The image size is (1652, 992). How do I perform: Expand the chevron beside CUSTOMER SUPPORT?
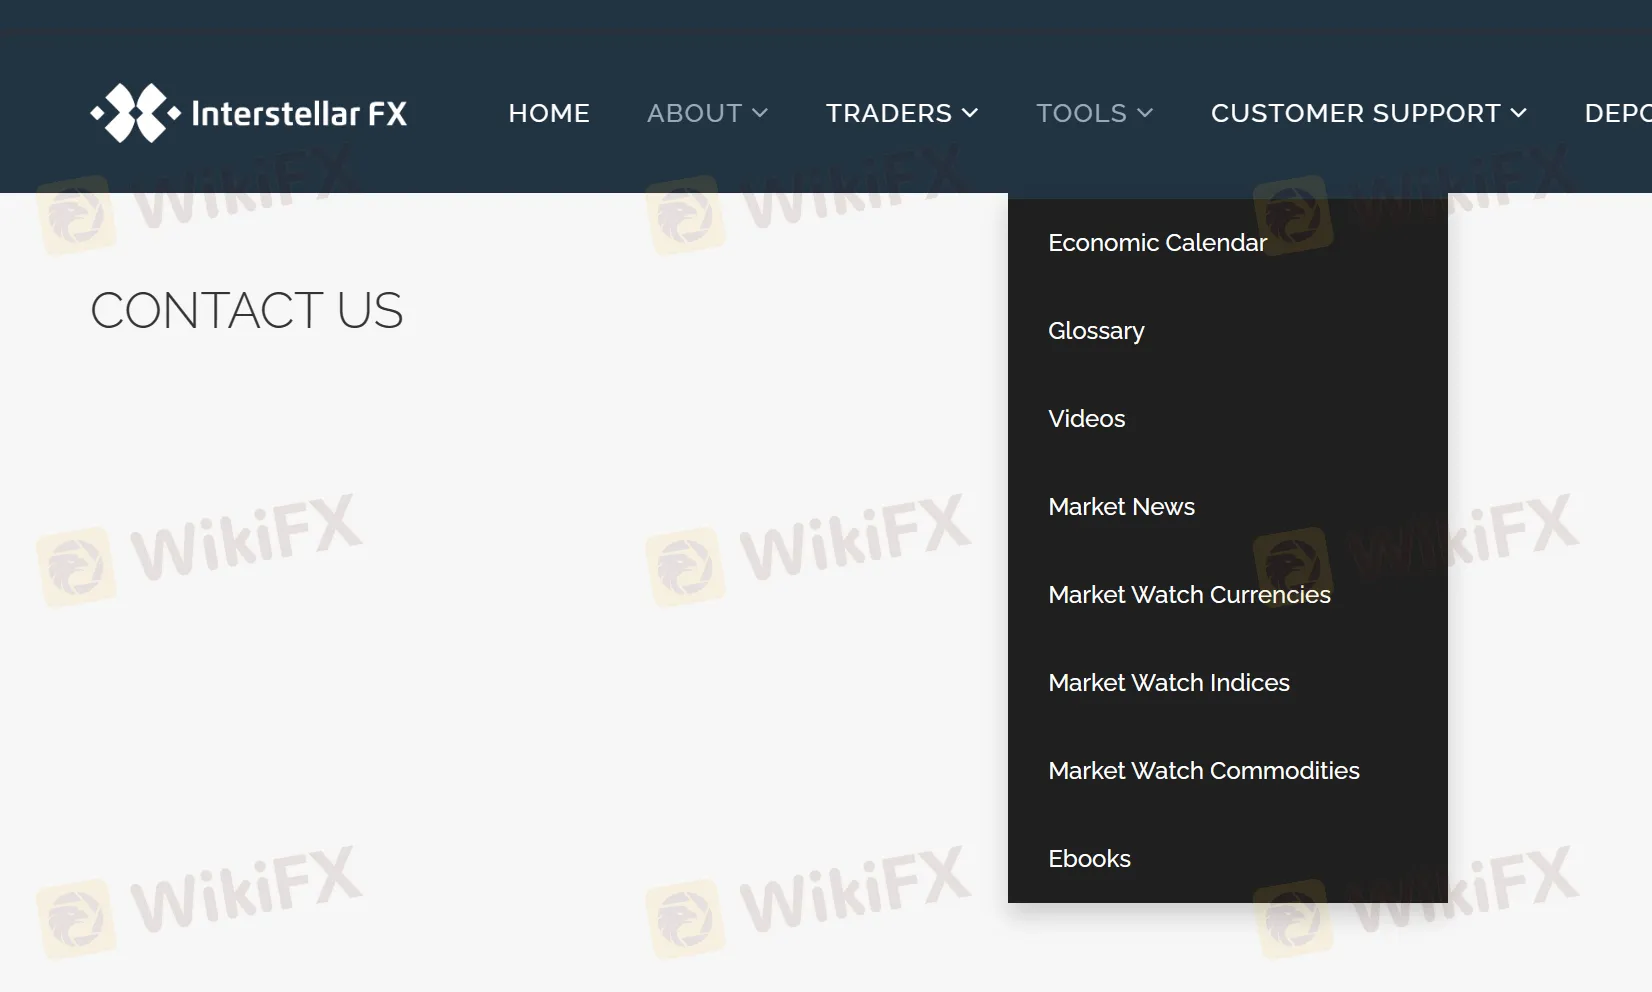[x=1519, y=113]
